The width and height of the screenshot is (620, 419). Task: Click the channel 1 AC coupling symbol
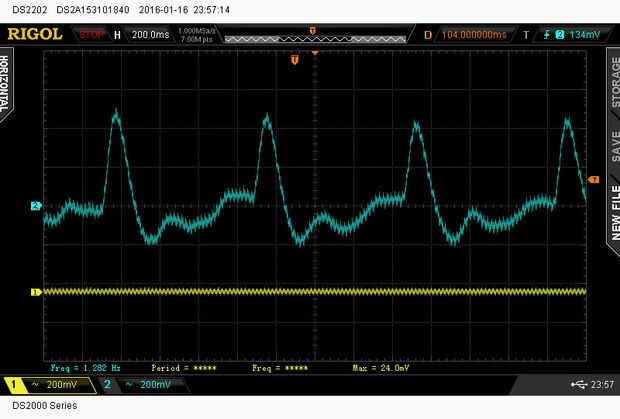tap(35, 385)
